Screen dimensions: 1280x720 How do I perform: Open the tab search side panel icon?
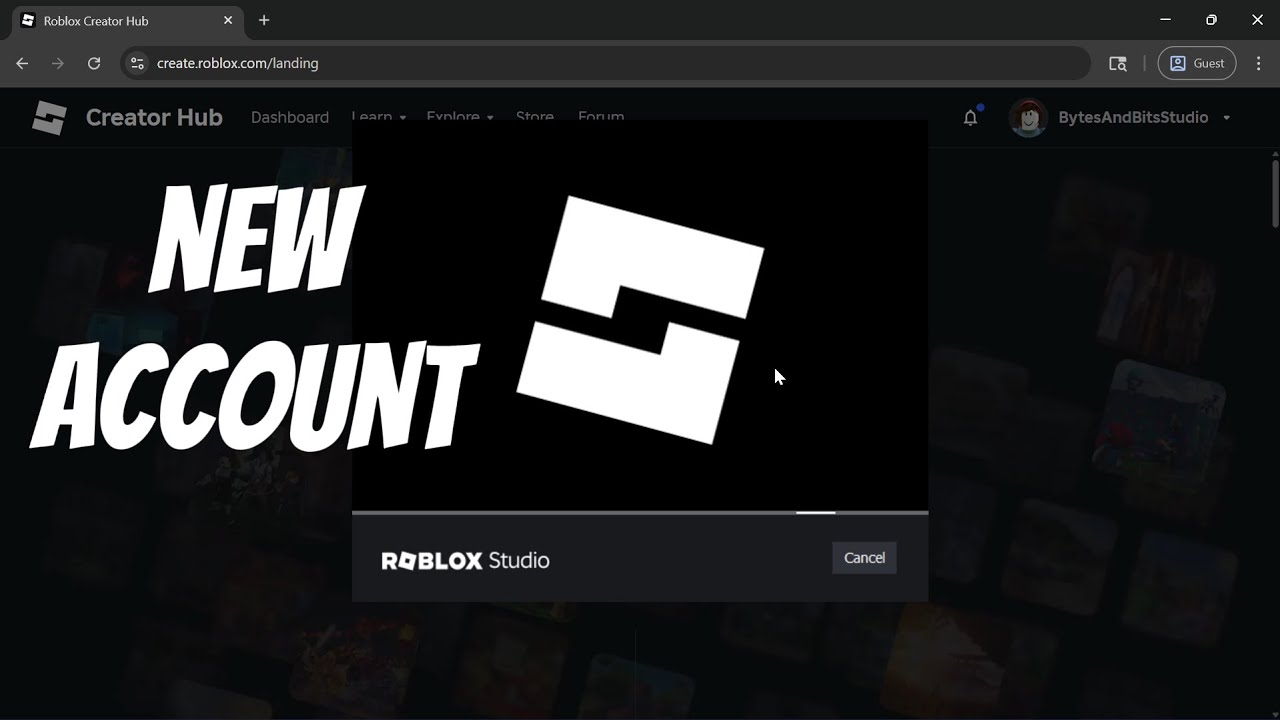coord(1118,63)
